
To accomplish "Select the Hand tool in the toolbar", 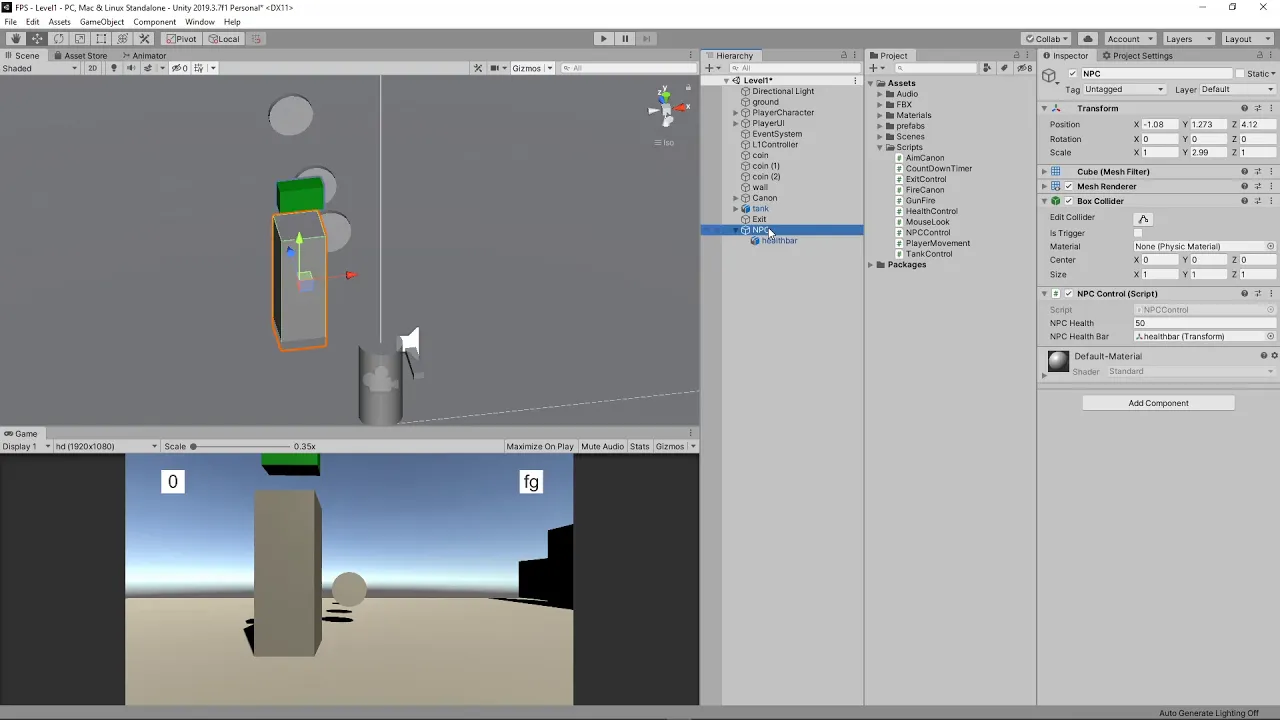I will click(x=15, y=39).
